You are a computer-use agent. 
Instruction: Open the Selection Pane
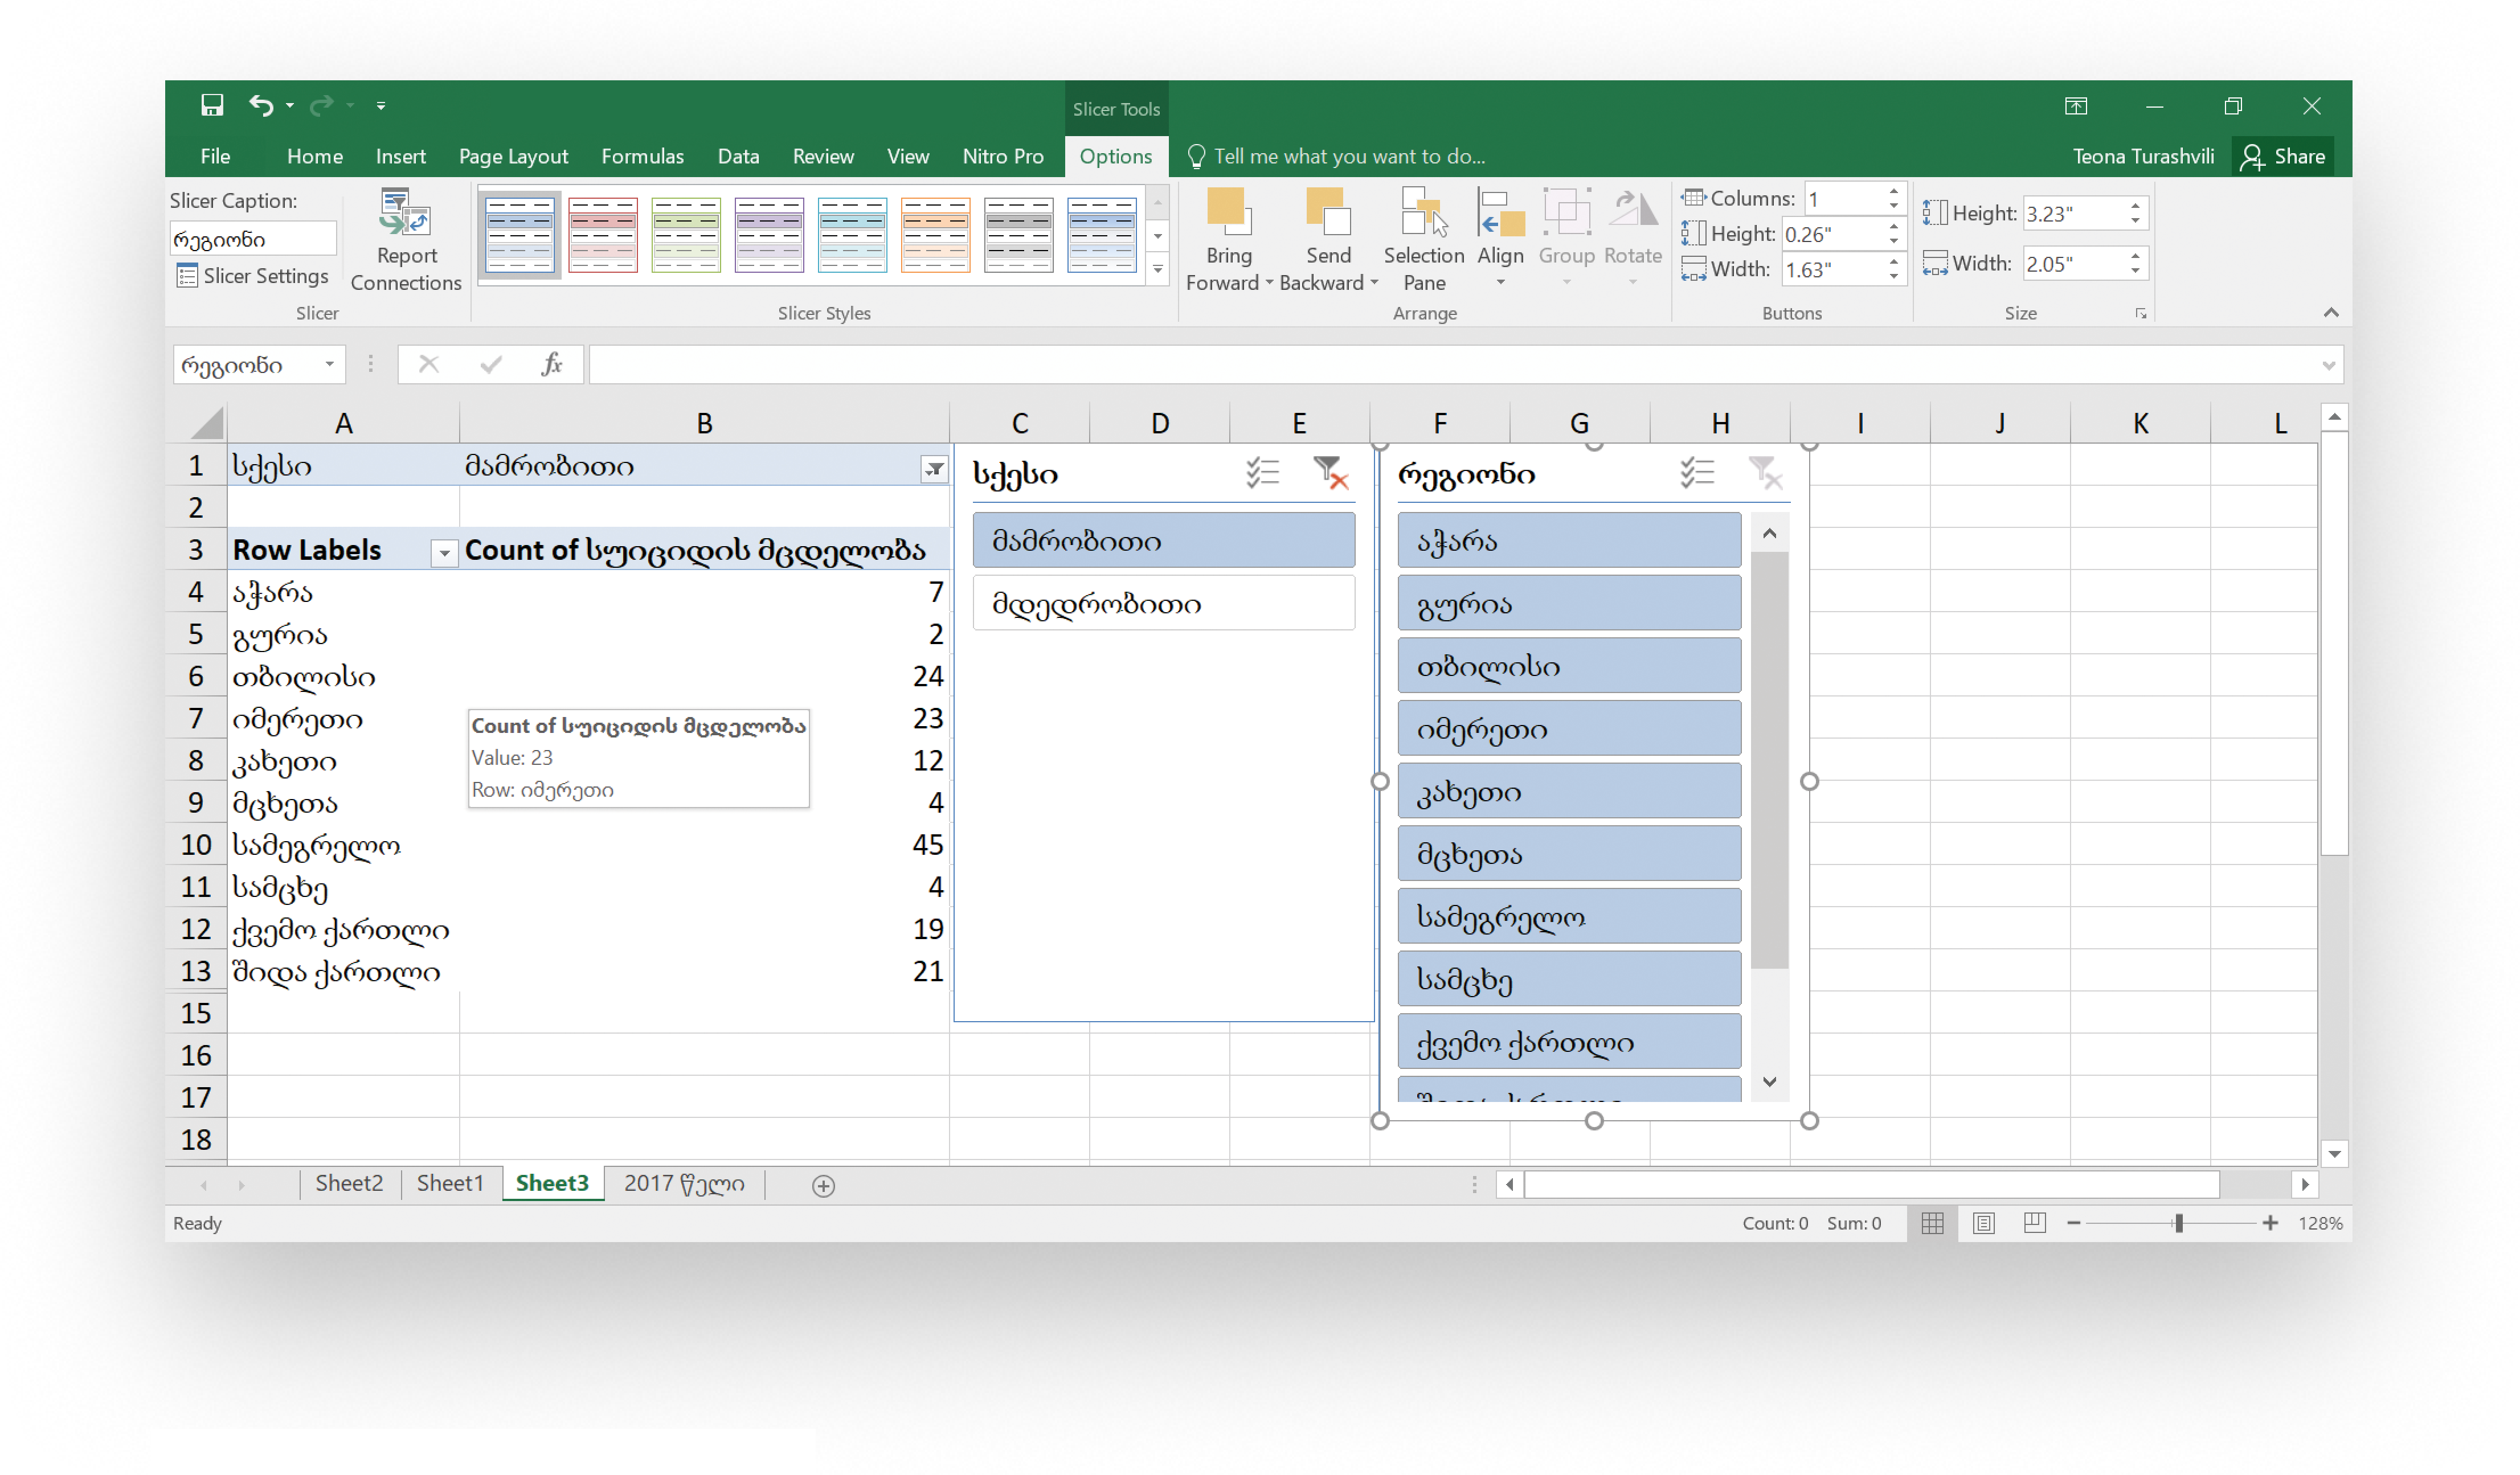click(x=1424, y=240)
